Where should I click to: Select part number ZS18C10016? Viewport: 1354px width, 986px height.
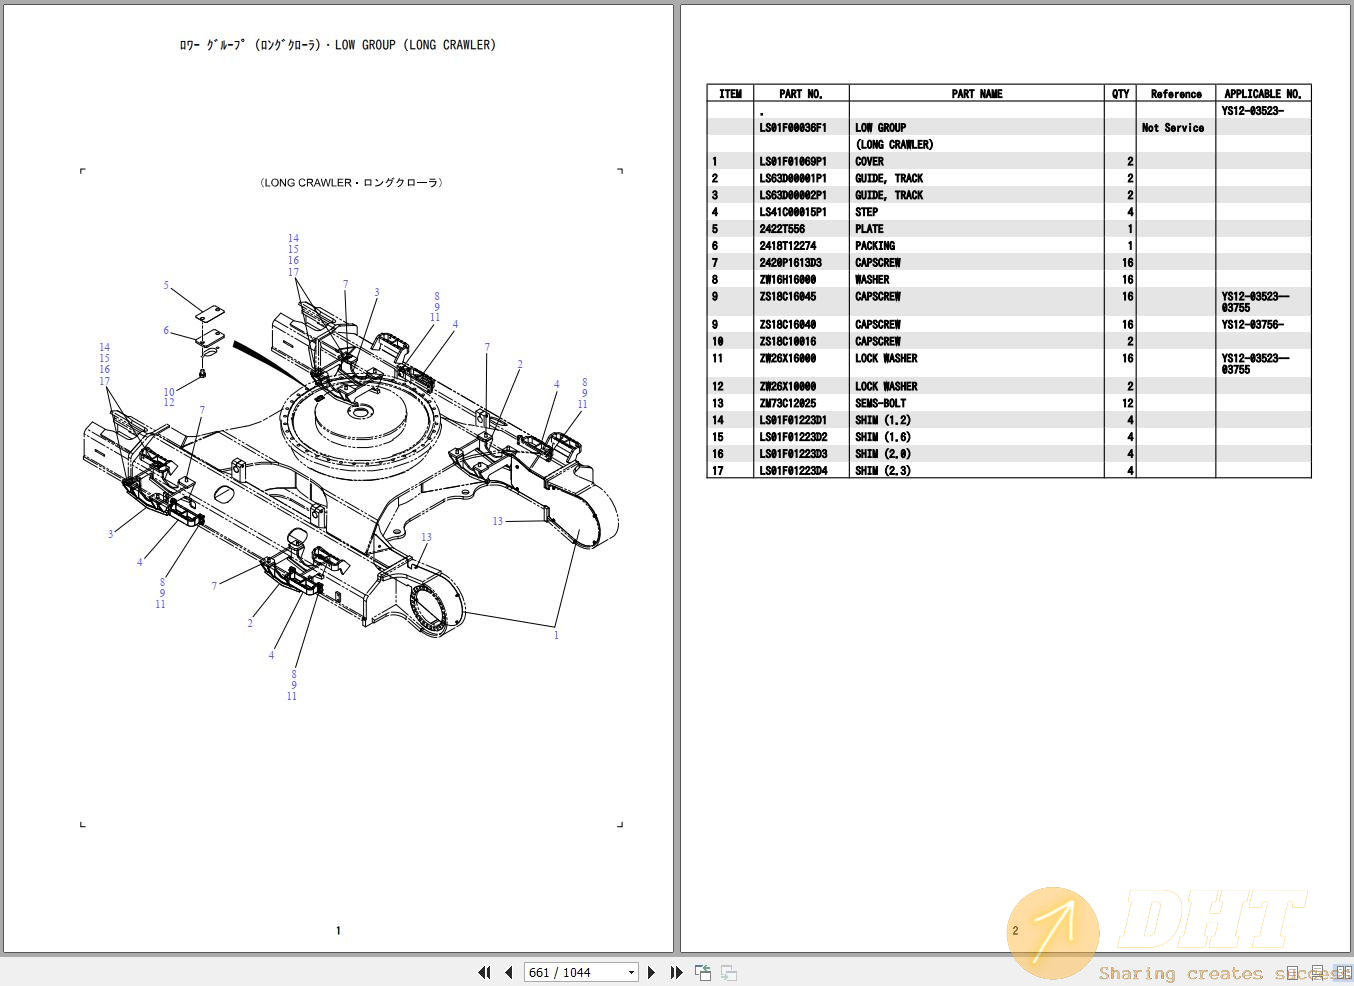788,342
